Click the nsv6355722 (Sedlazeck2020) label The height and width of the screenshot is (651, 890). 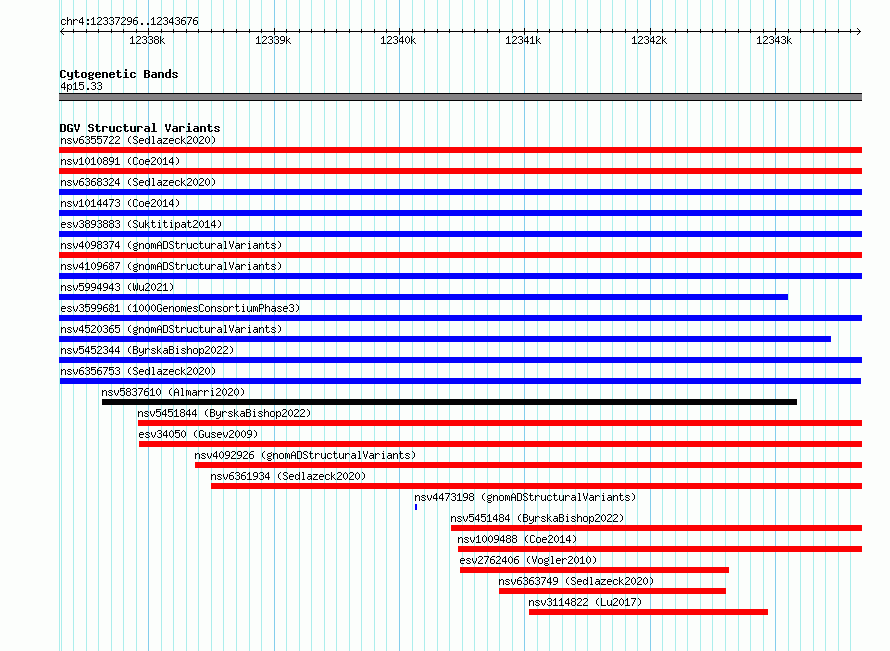point(138,140)
